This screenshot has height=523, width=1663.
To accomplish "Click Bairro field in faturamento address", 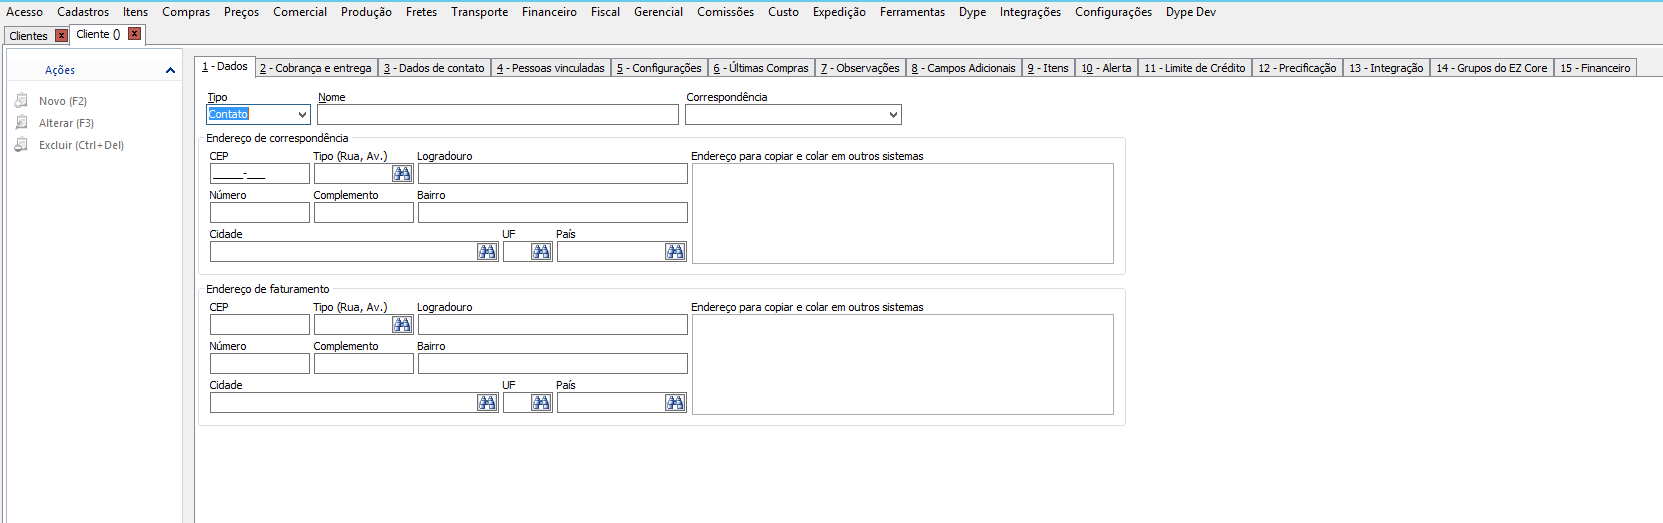I will tap(553, 364).
